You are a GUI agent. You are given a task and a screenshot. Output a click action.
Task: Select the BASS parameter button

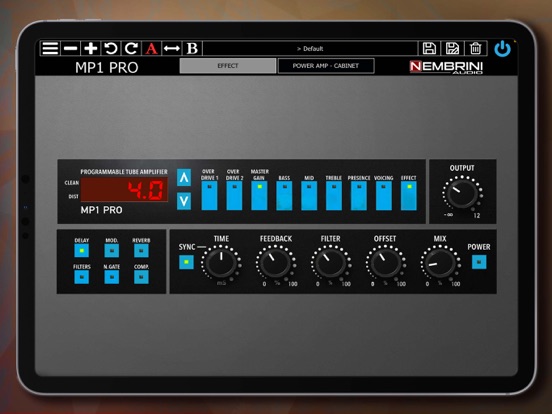[284, 195]
